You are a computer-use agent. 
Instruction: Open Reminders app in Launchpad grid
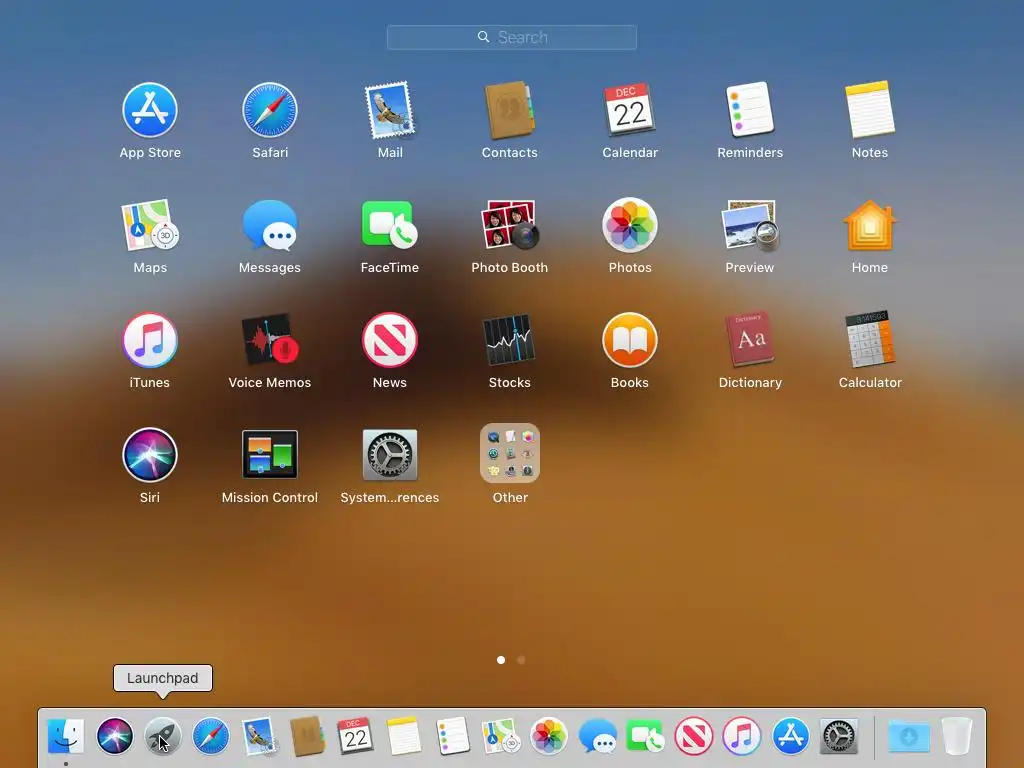point(750,110)
